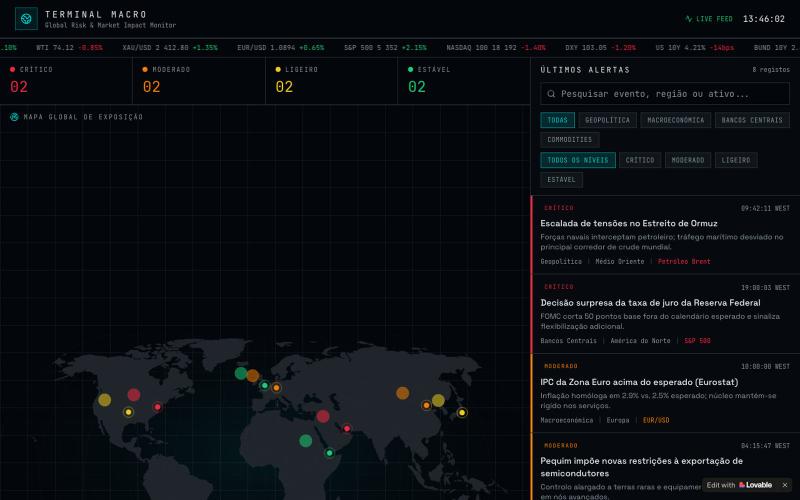
Task: Filter alerts by Bancos Centrais category
Action: 752,120
